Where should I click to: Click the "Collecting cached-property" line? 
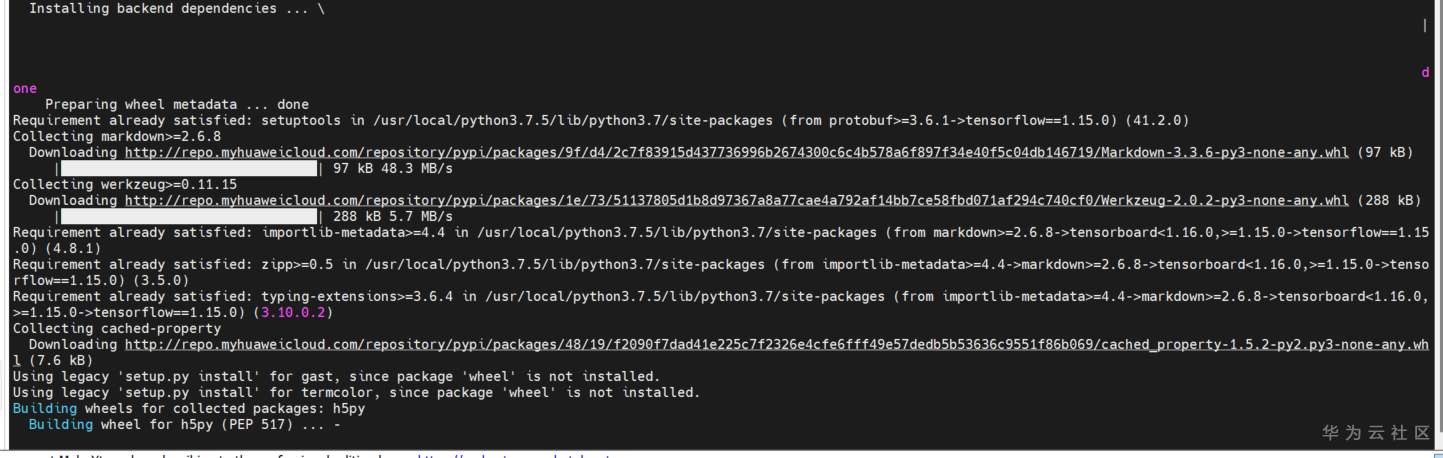[x=117, y=328]
